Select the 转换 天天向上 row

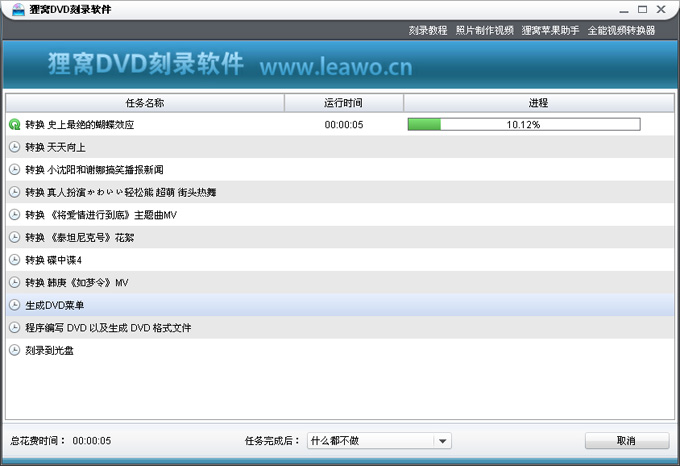340,147
